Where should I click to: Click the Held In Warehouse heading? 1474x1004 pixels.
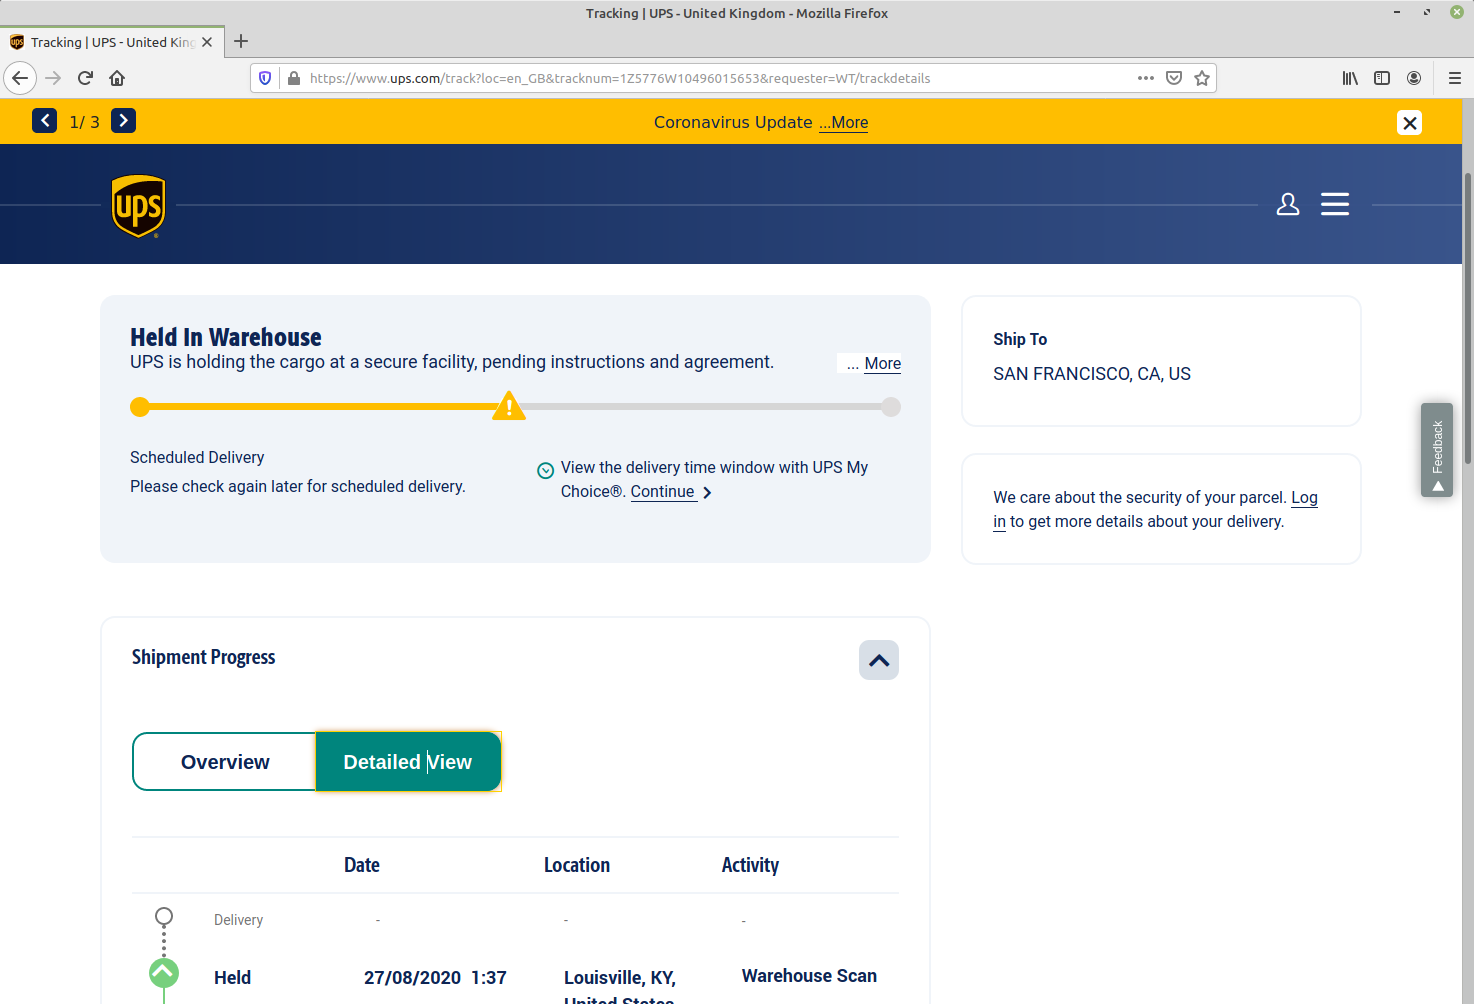tap(226, 338)
